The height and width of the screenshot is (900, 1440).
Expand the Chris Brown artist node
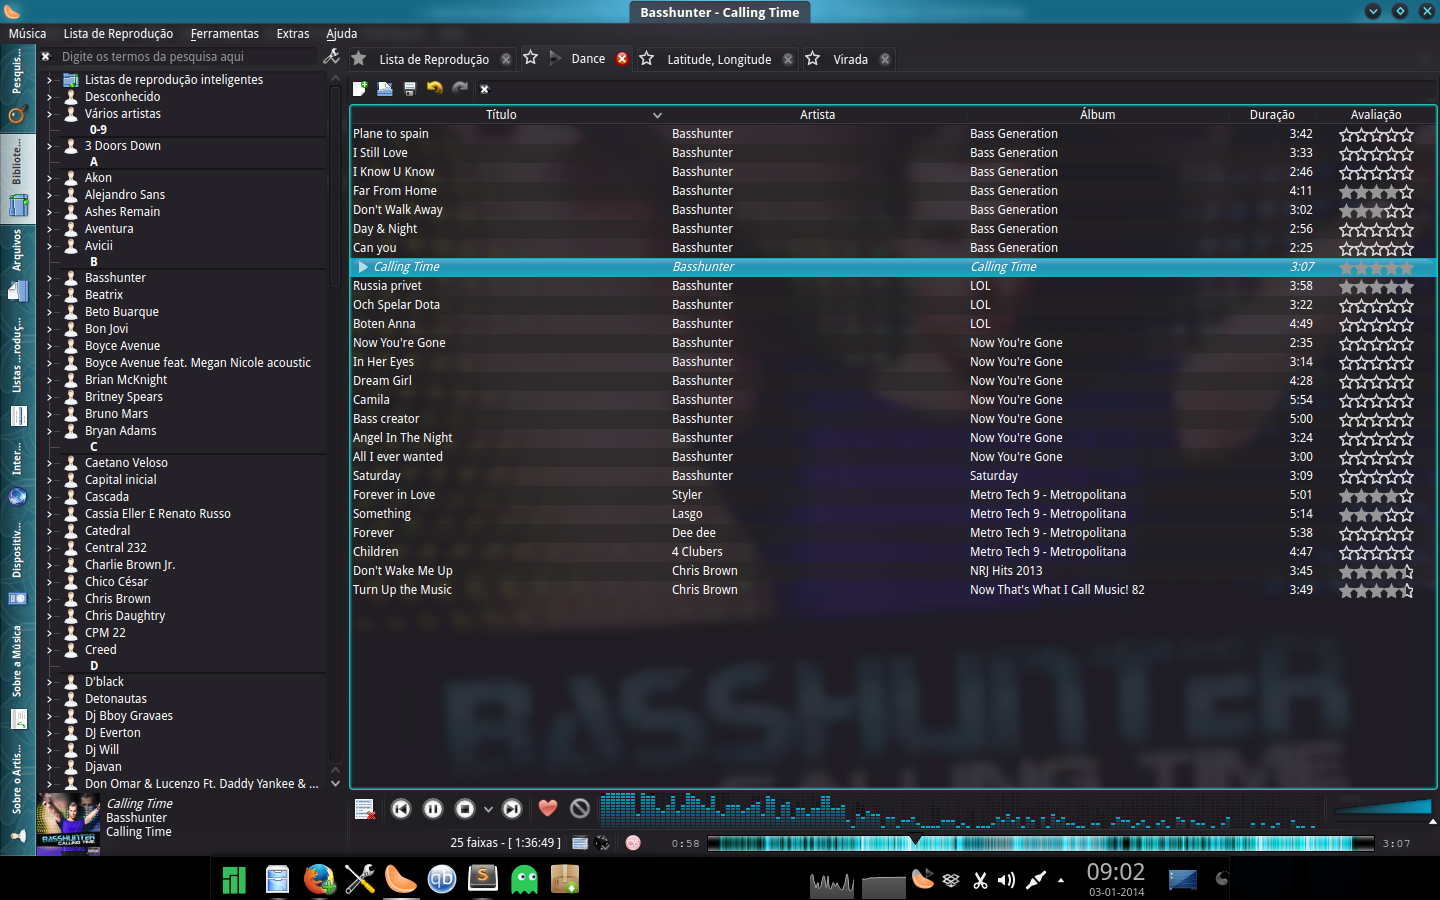(x=48, y=599)
